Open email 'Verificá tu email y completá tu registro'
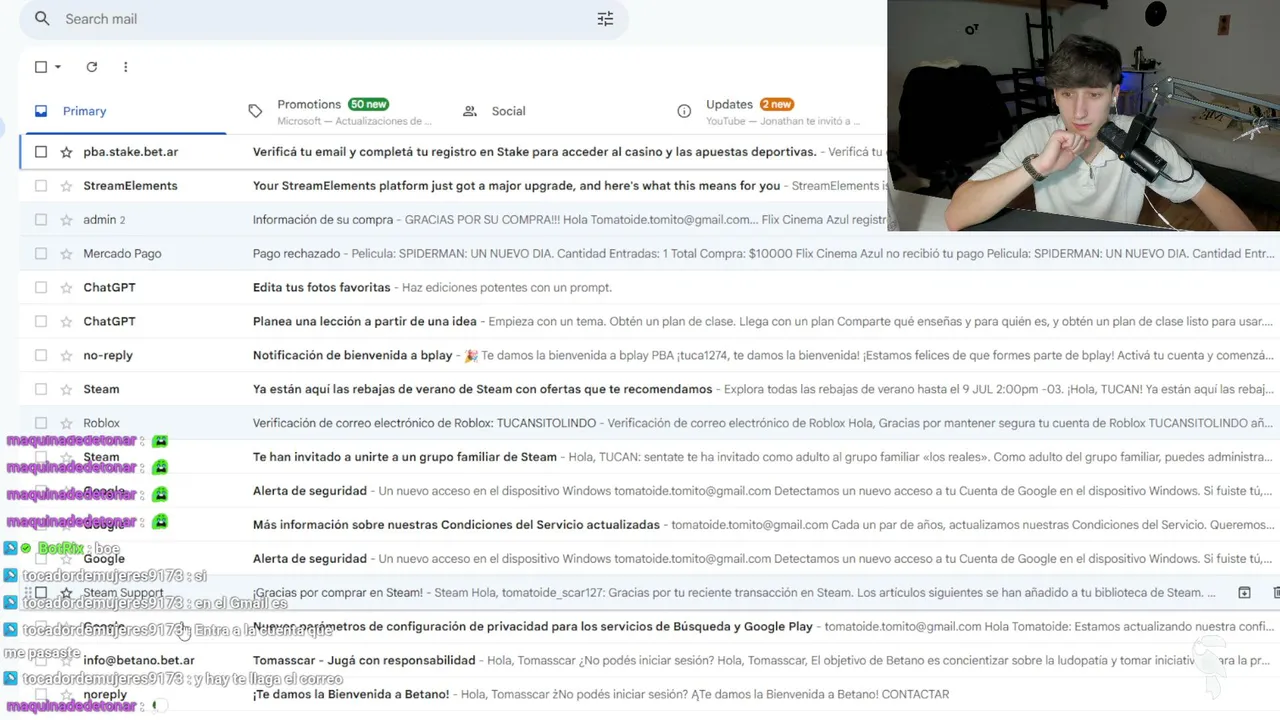The image size is (1280, 720). [534, 152]
